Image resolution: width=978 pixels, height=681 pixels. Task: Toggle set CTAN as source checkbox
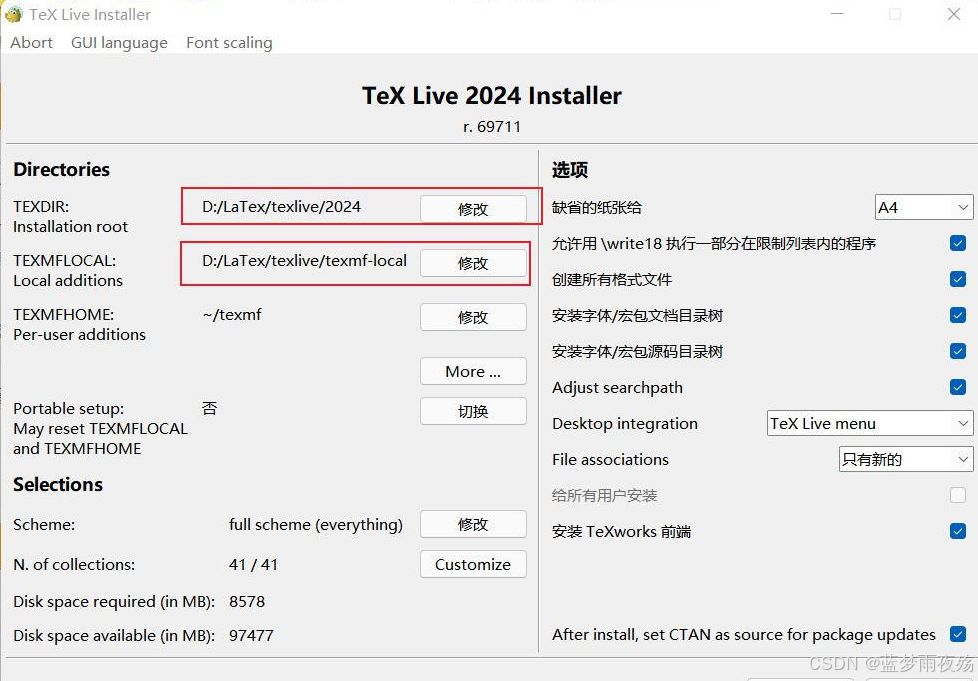pos(958,634)
